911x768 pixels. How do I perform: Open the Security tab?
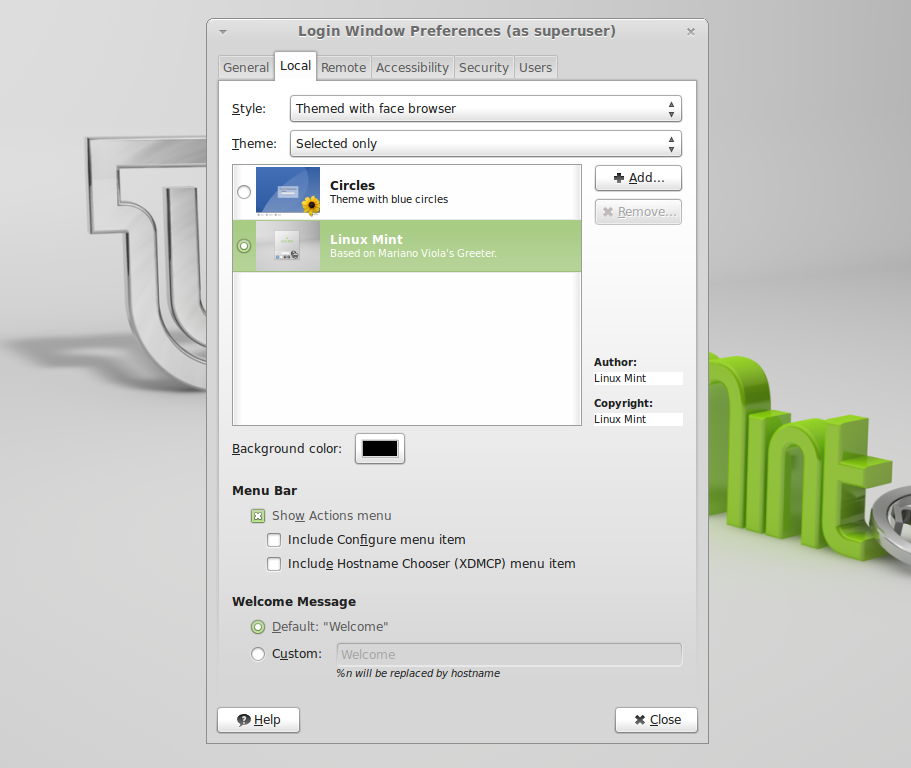[483, 67]
